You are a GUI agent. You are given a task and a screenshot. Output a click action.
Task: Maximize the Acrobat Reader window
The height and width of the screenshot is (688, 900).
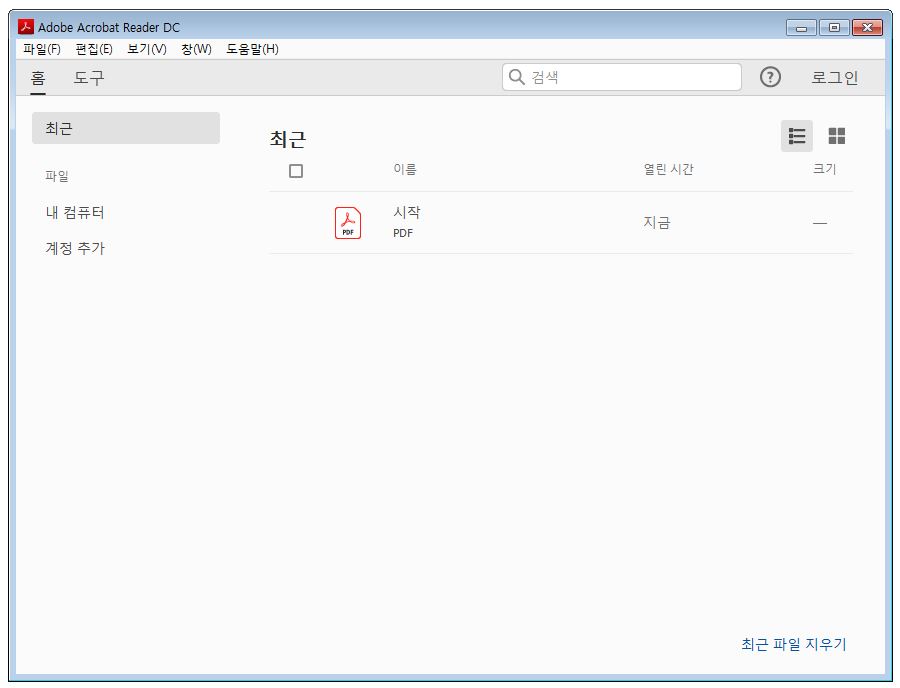(x=834, y=28)
